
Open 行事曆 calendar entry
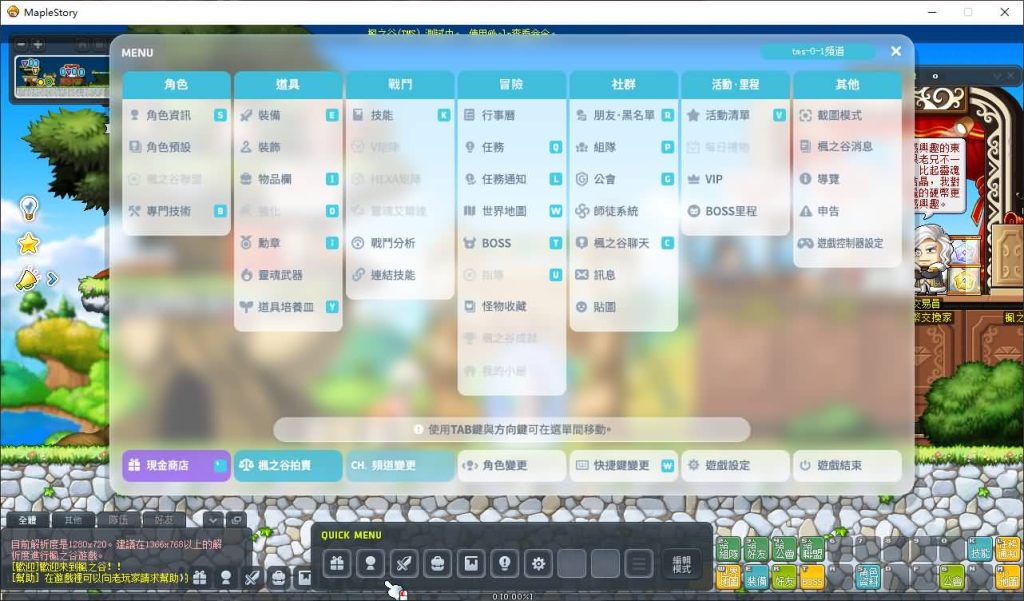pos(511,115)
